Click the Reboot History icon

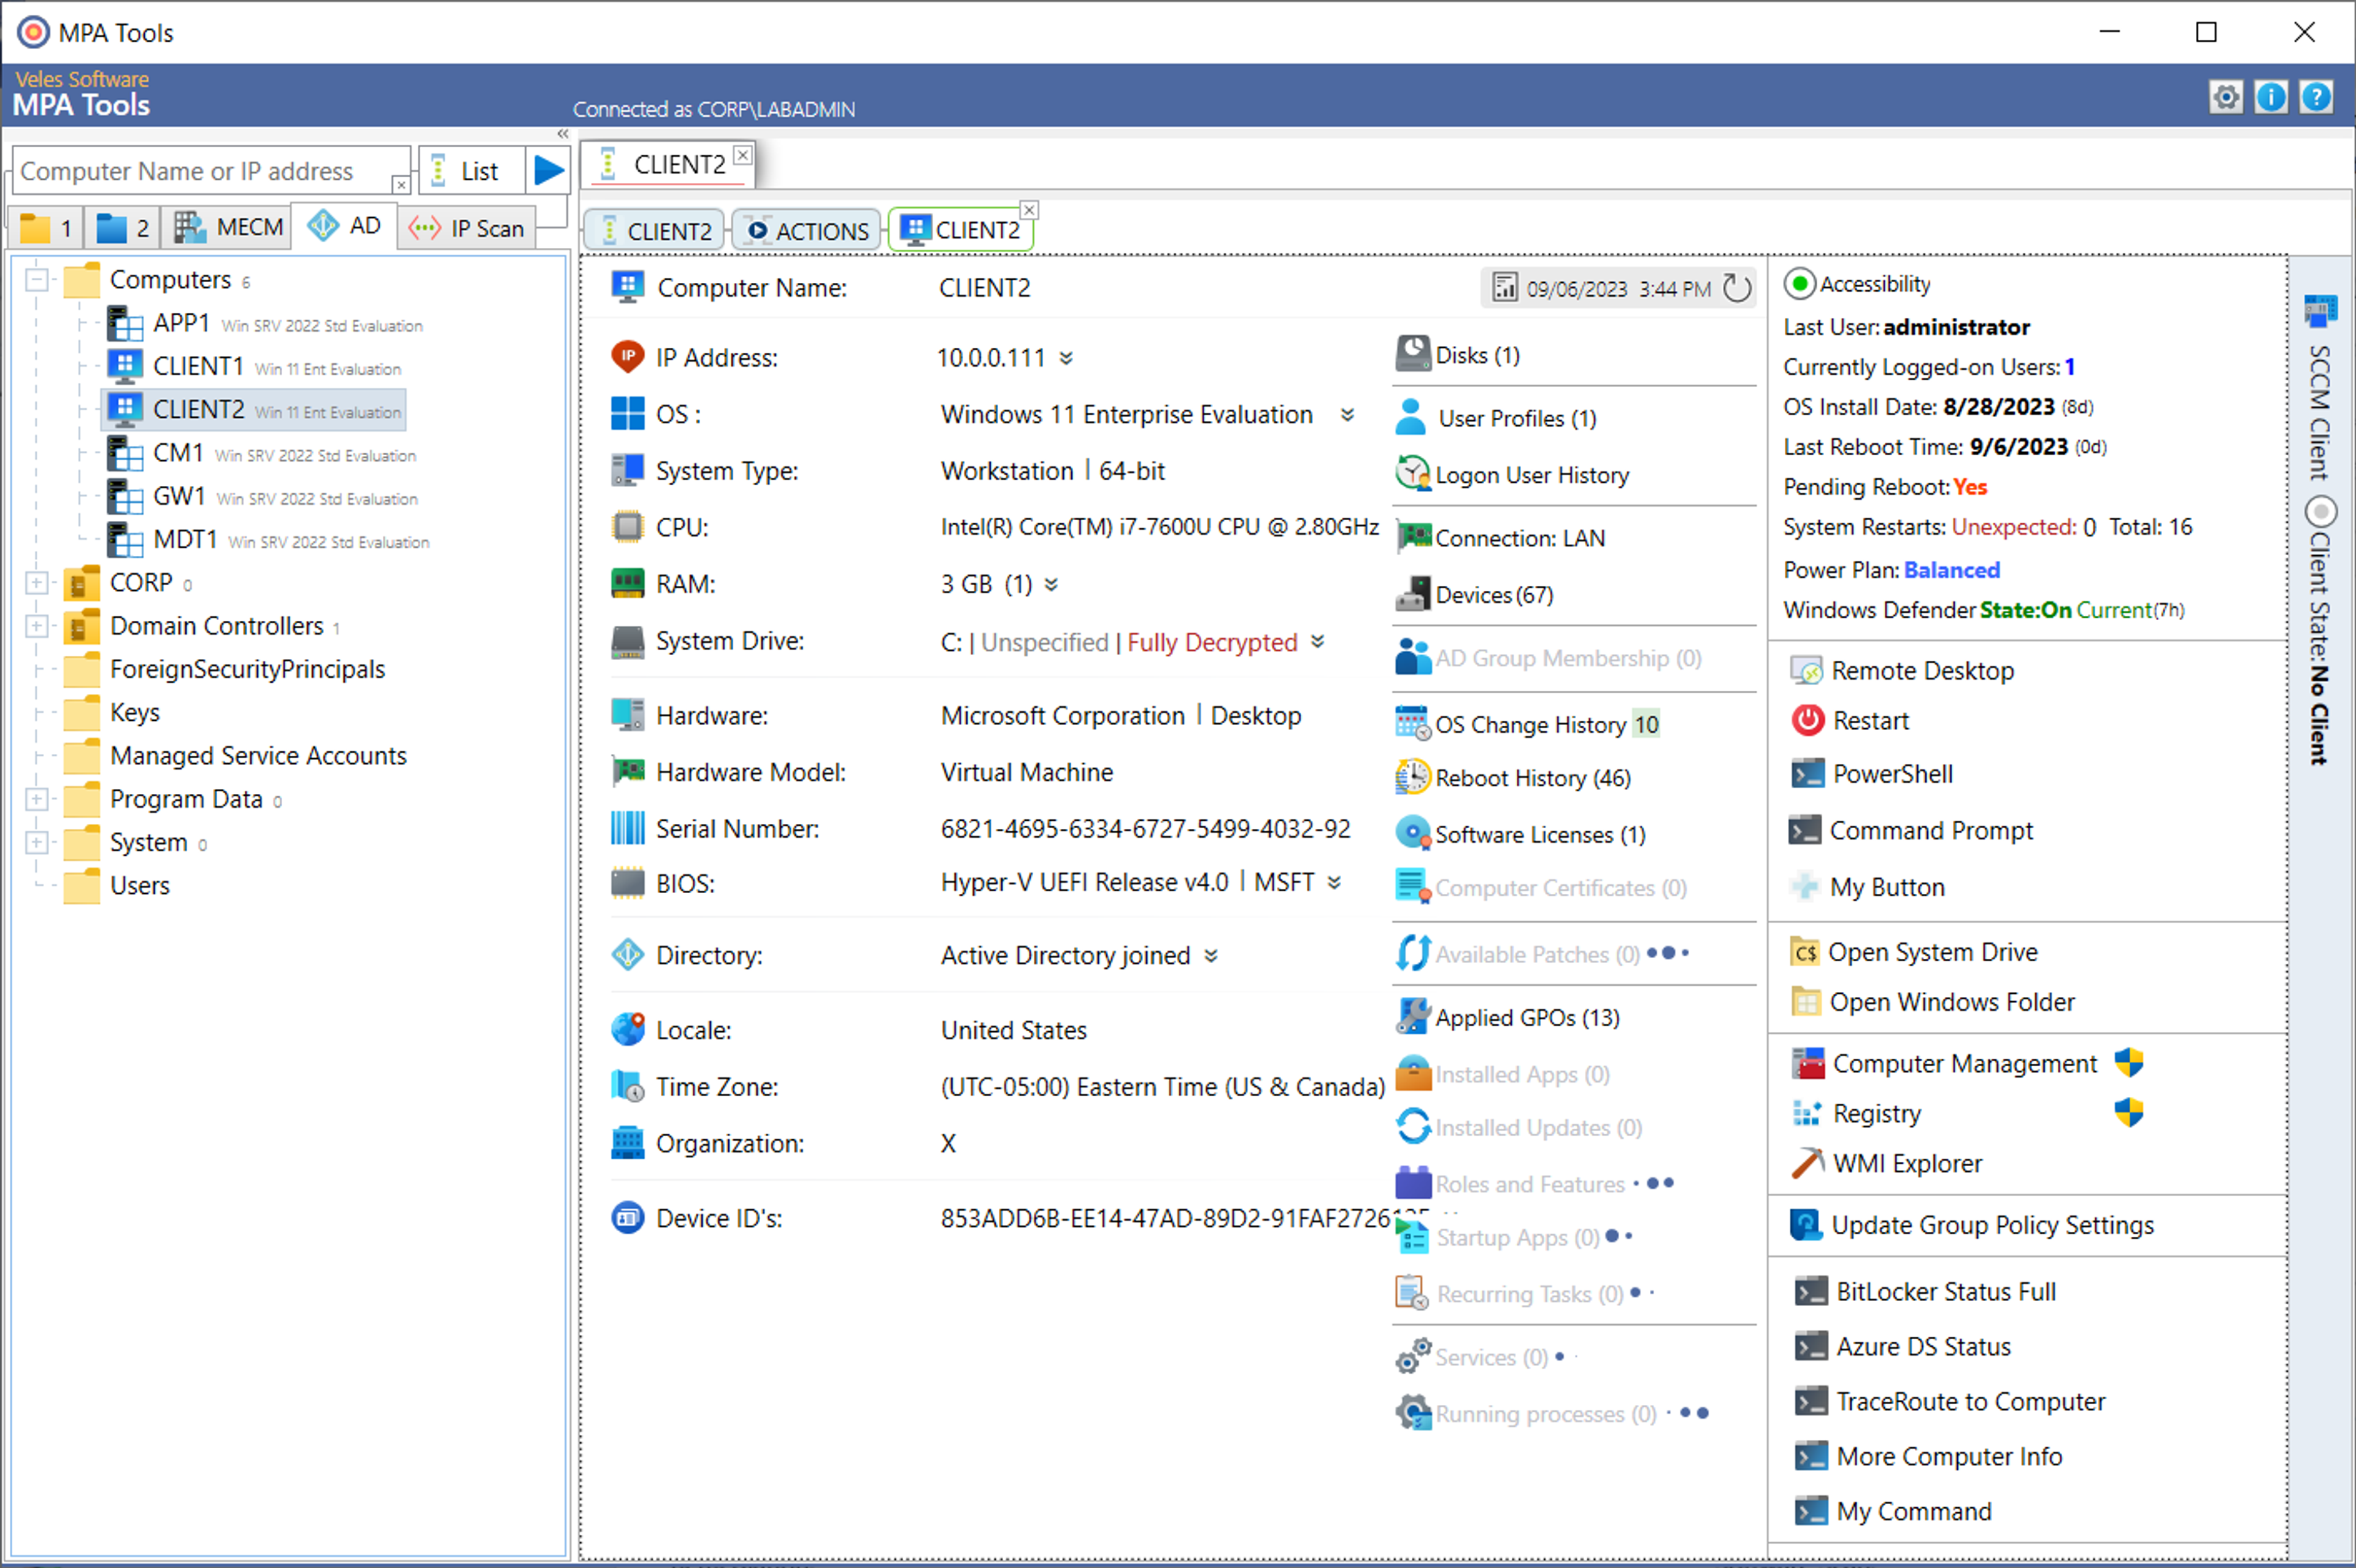[x=1412, y=777]
